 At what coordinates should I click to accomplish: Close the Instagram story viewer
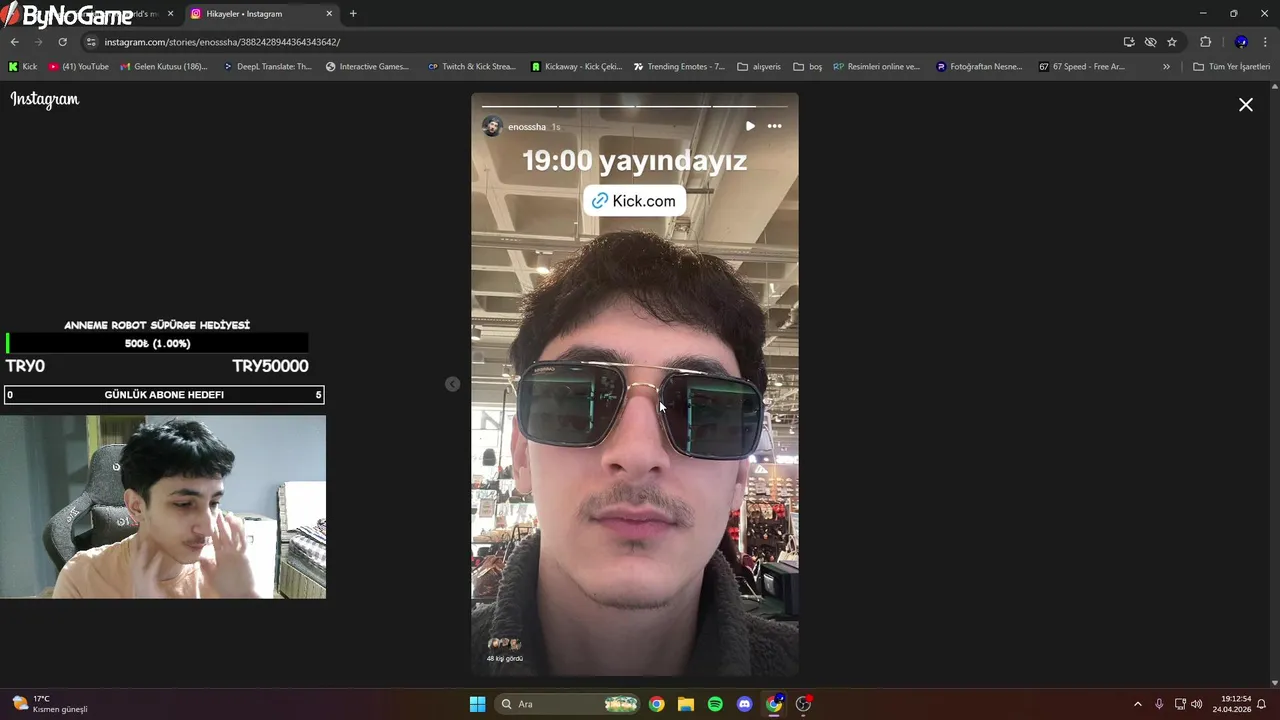click(x=1246, y=105)
